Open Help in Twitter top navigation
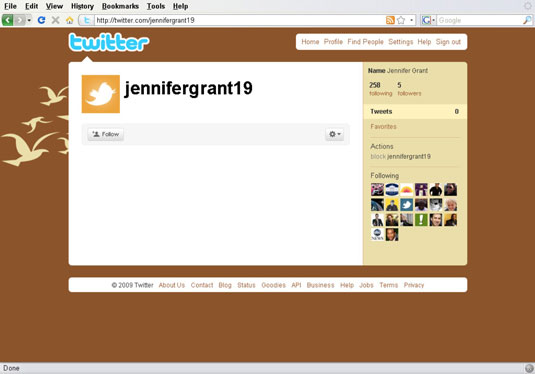Viewport: 535px width, 374px height. 424,42
